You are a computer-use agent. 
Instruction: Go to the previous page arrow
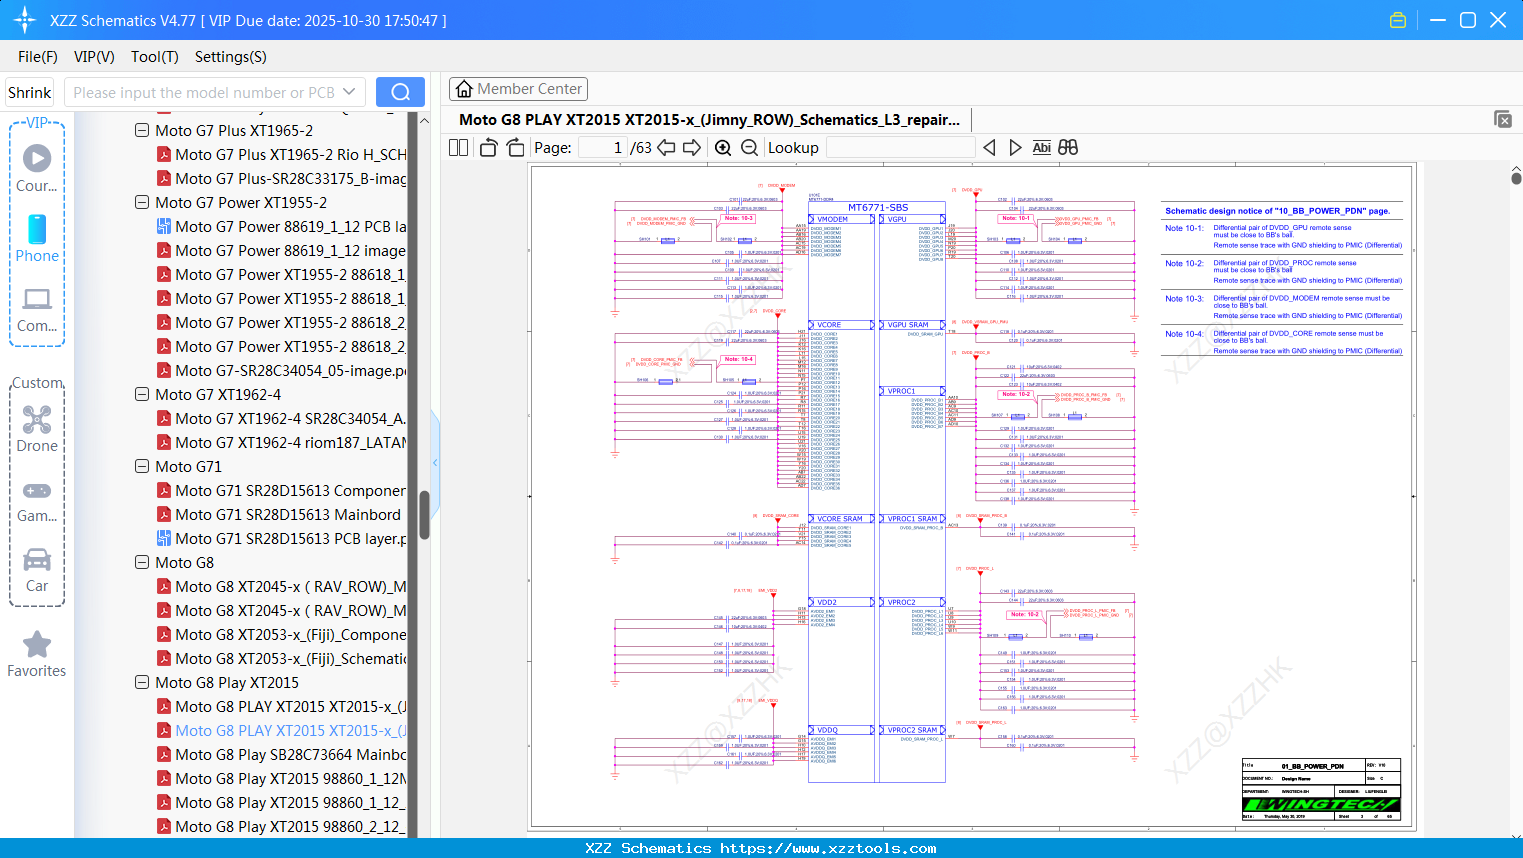[666, 148]
